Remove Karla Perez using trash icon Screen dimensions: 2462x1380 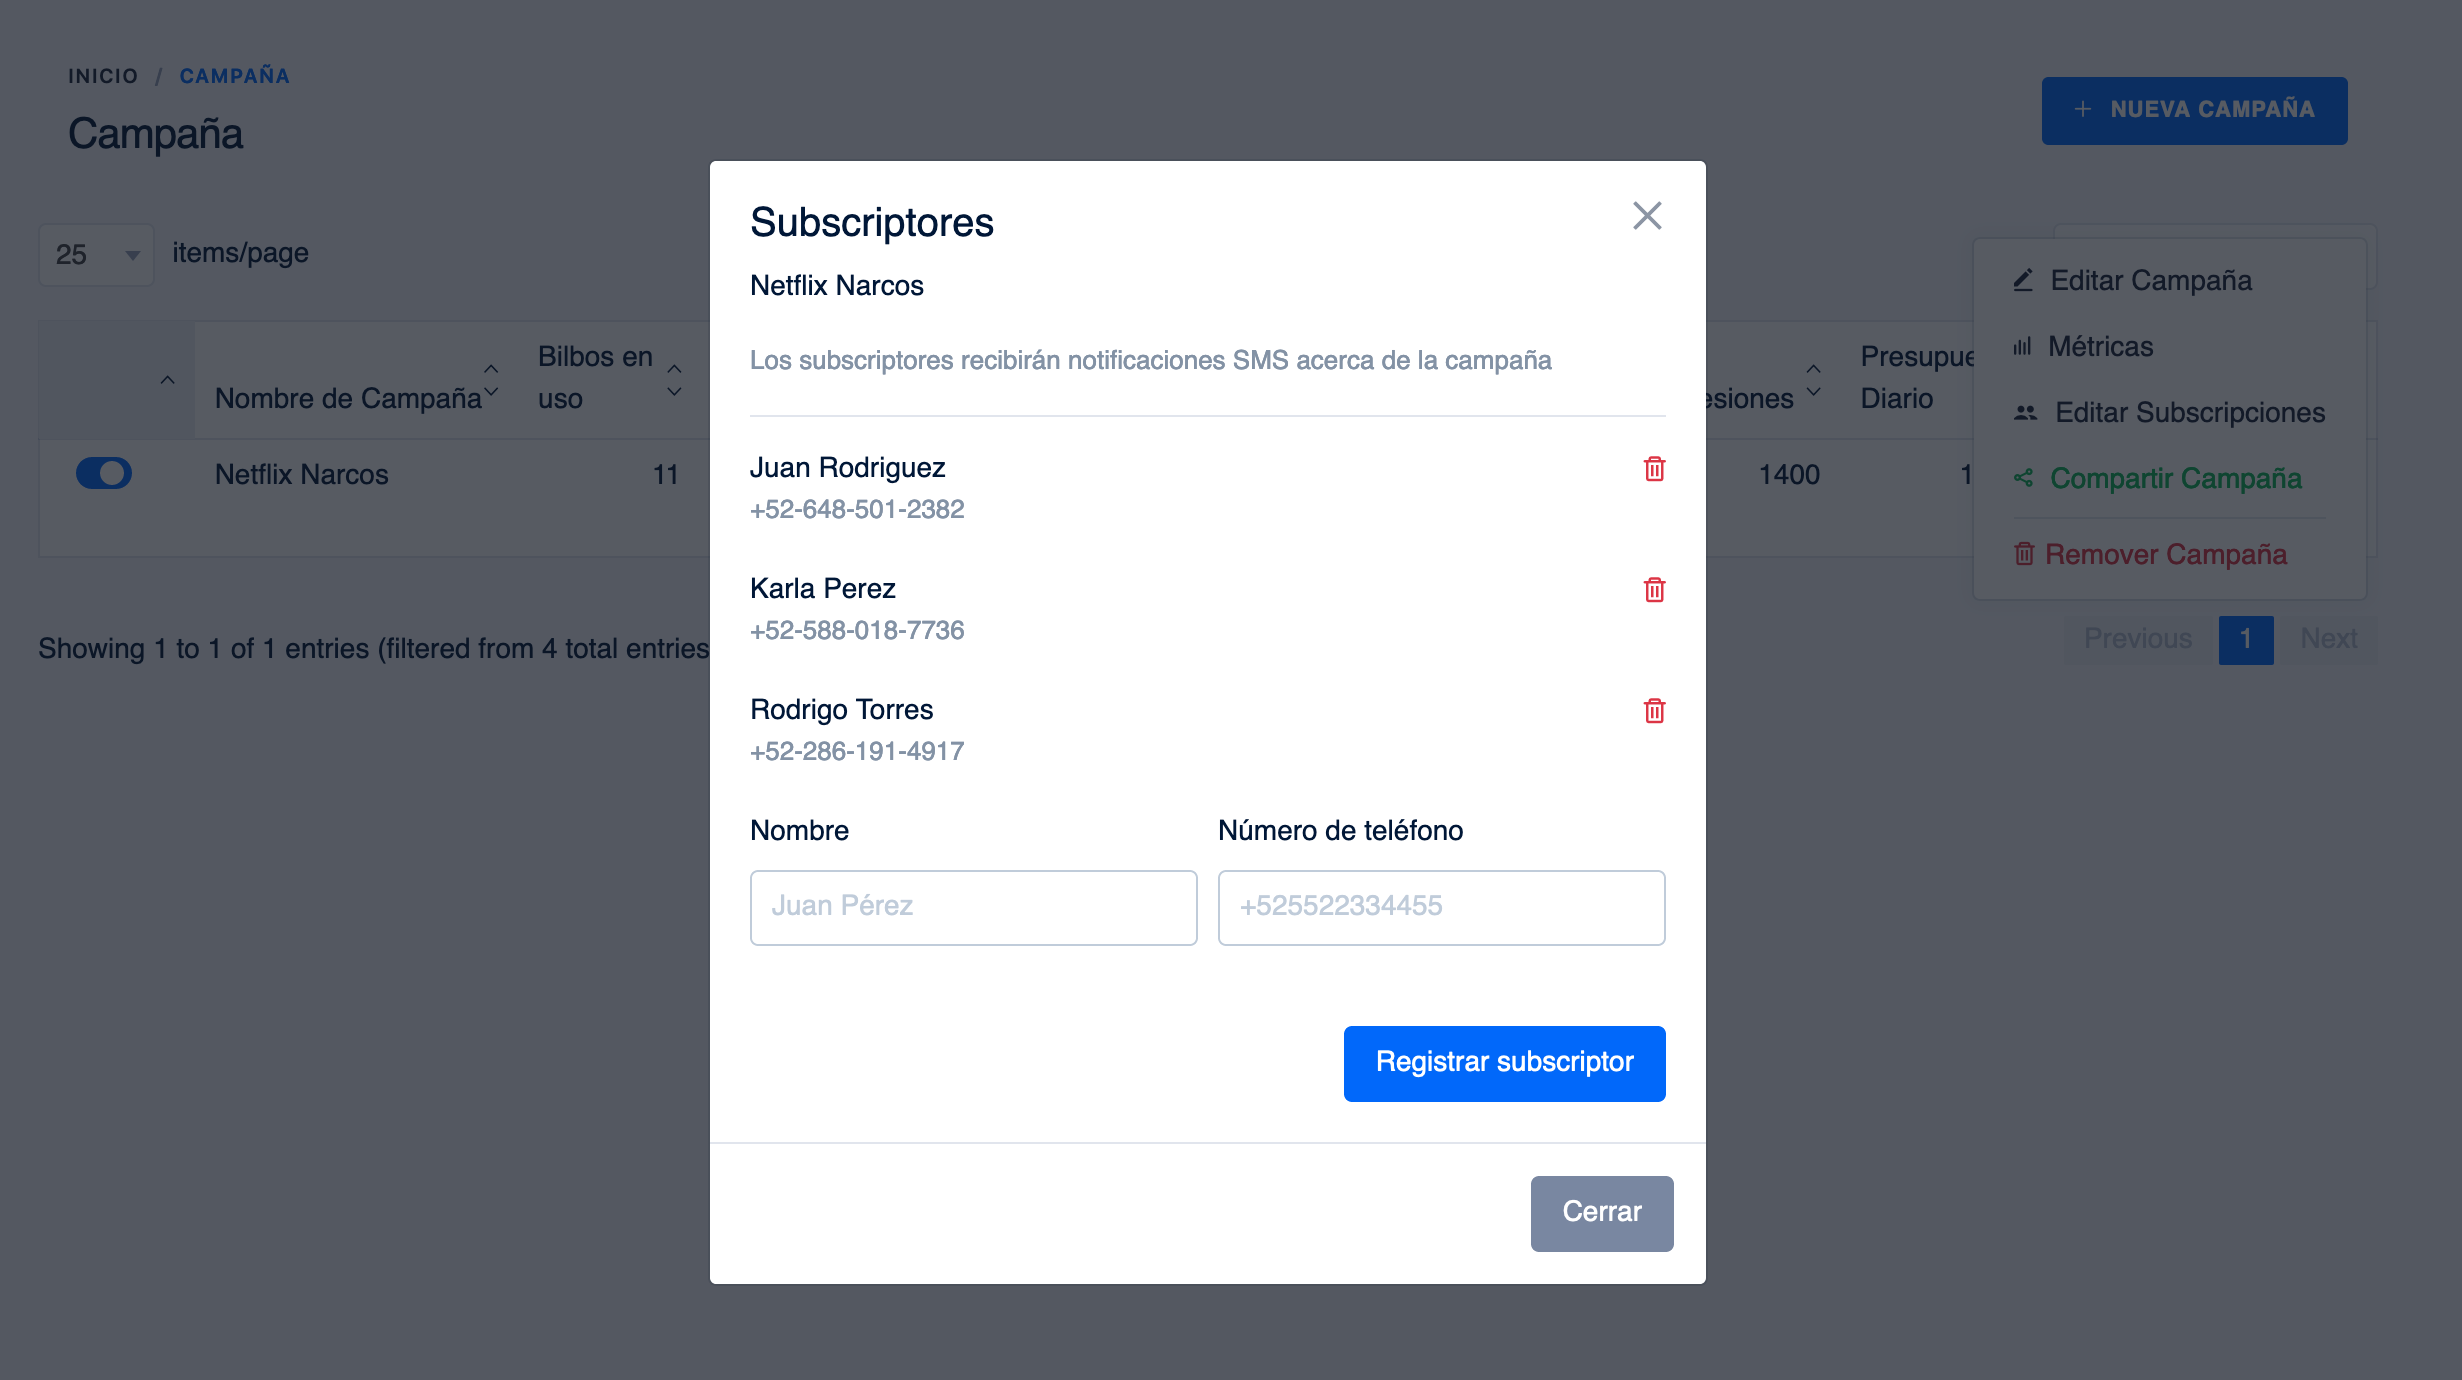pyautogui.click(x=1654, y=590)
